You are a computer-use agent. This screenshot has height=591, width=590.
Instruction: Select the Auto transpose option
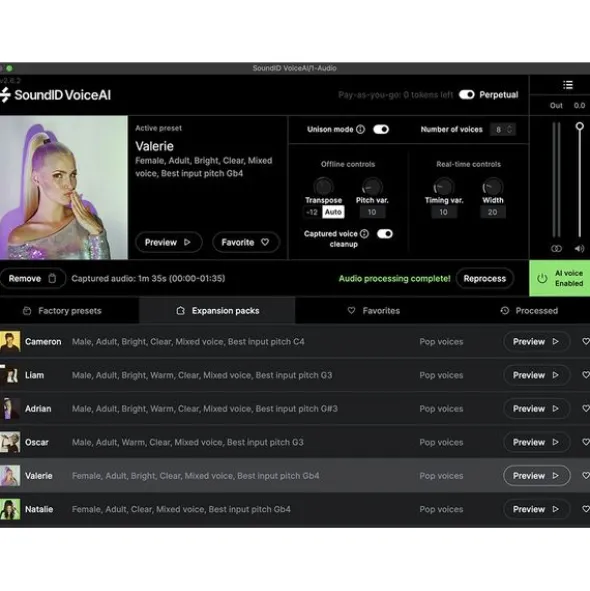coord(333,212)
